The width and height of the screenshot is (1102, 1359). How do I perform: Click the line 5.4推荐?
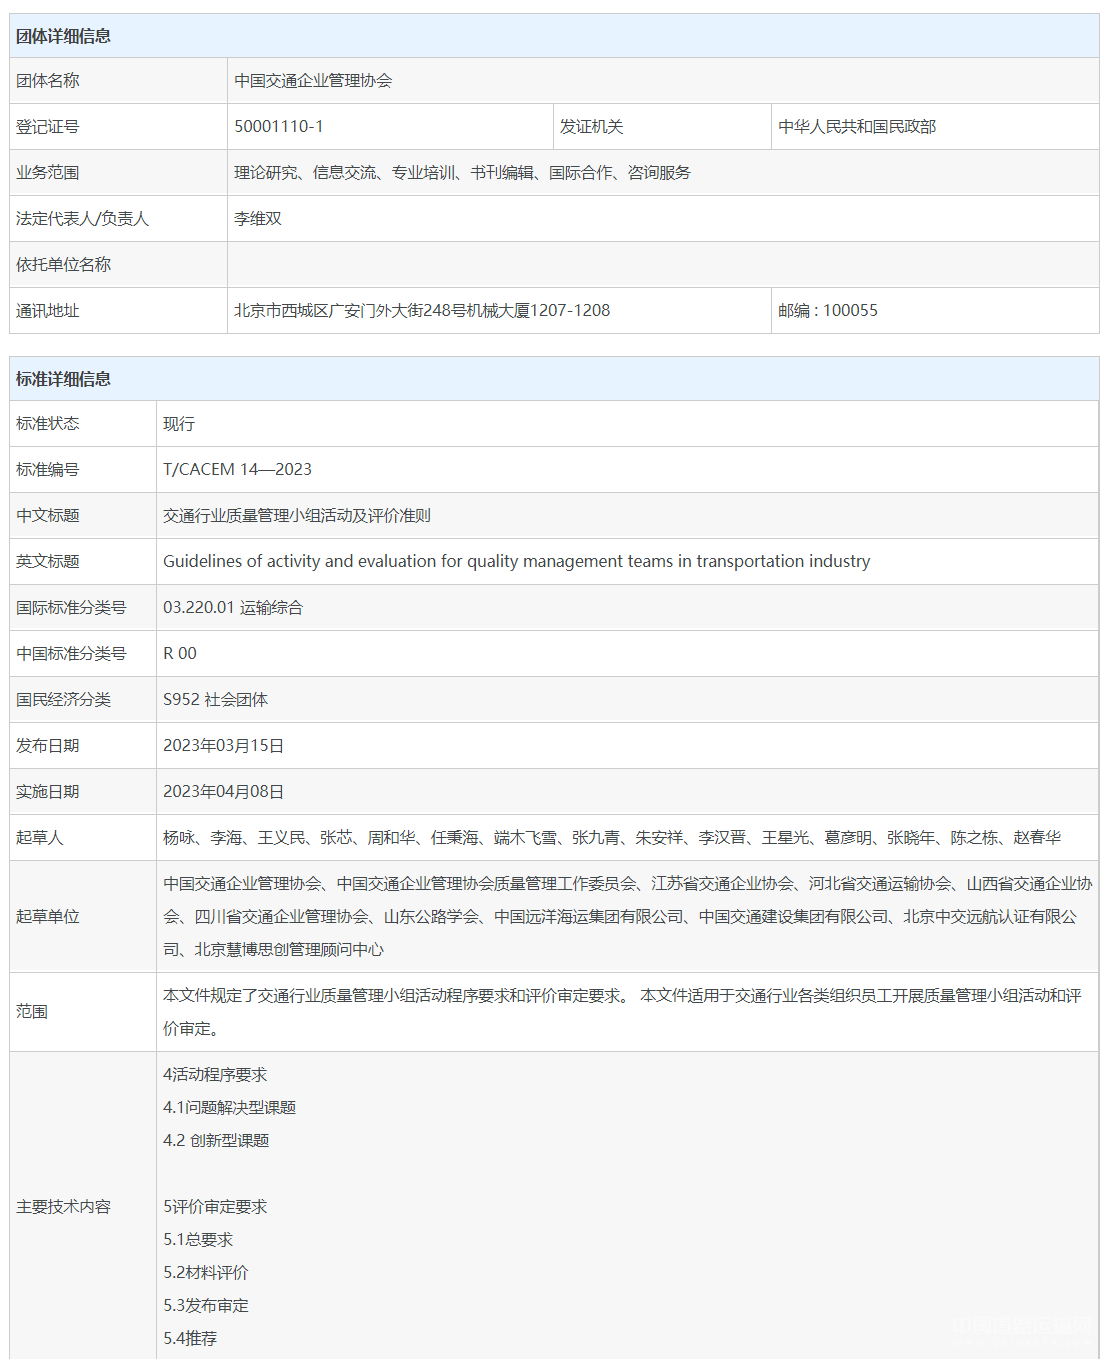pyautogui.click(x=190, y=1339)
